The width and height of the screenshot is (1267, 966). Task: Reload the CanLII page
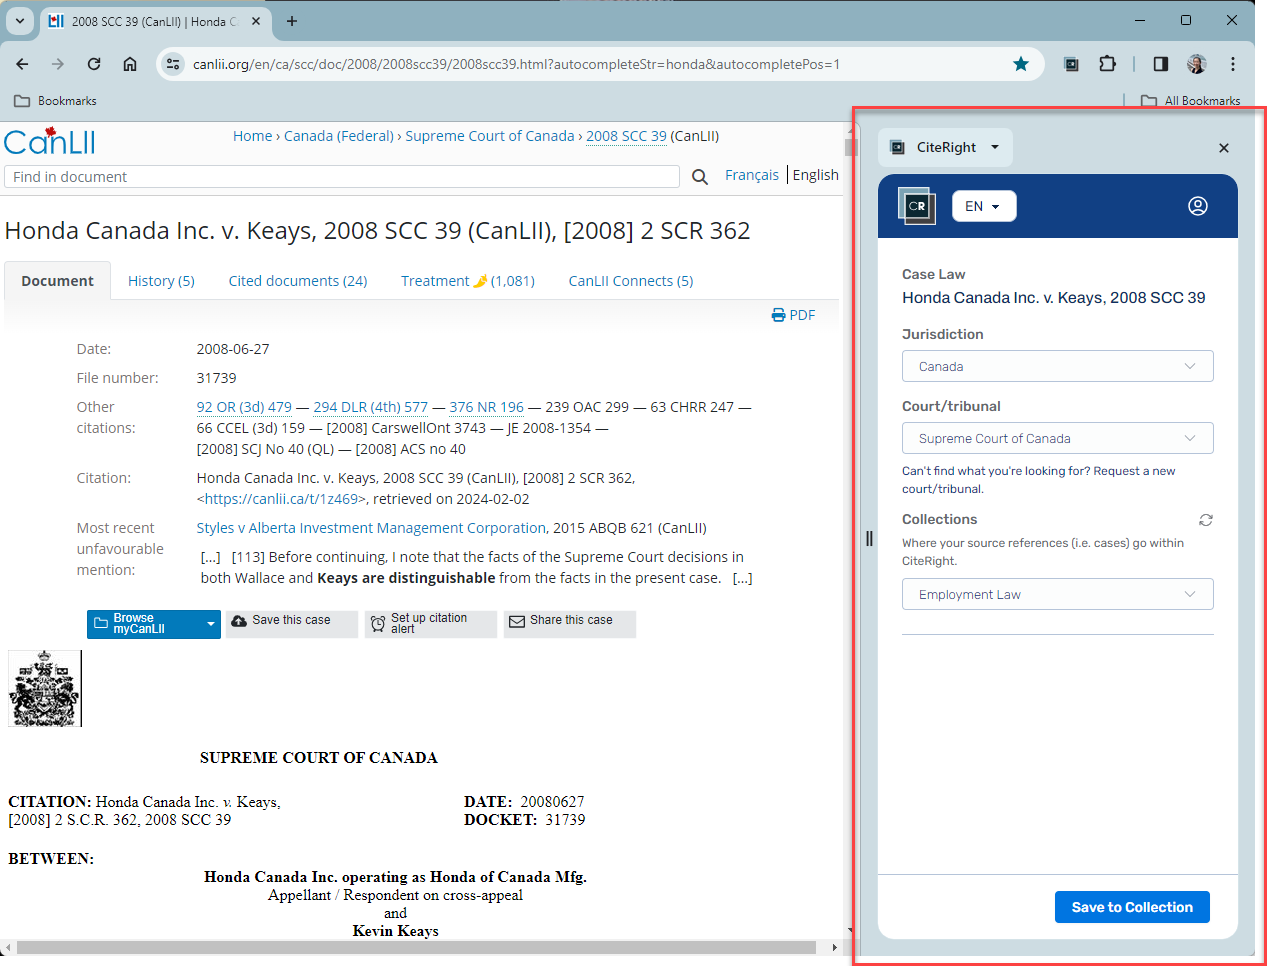point(94,64)
